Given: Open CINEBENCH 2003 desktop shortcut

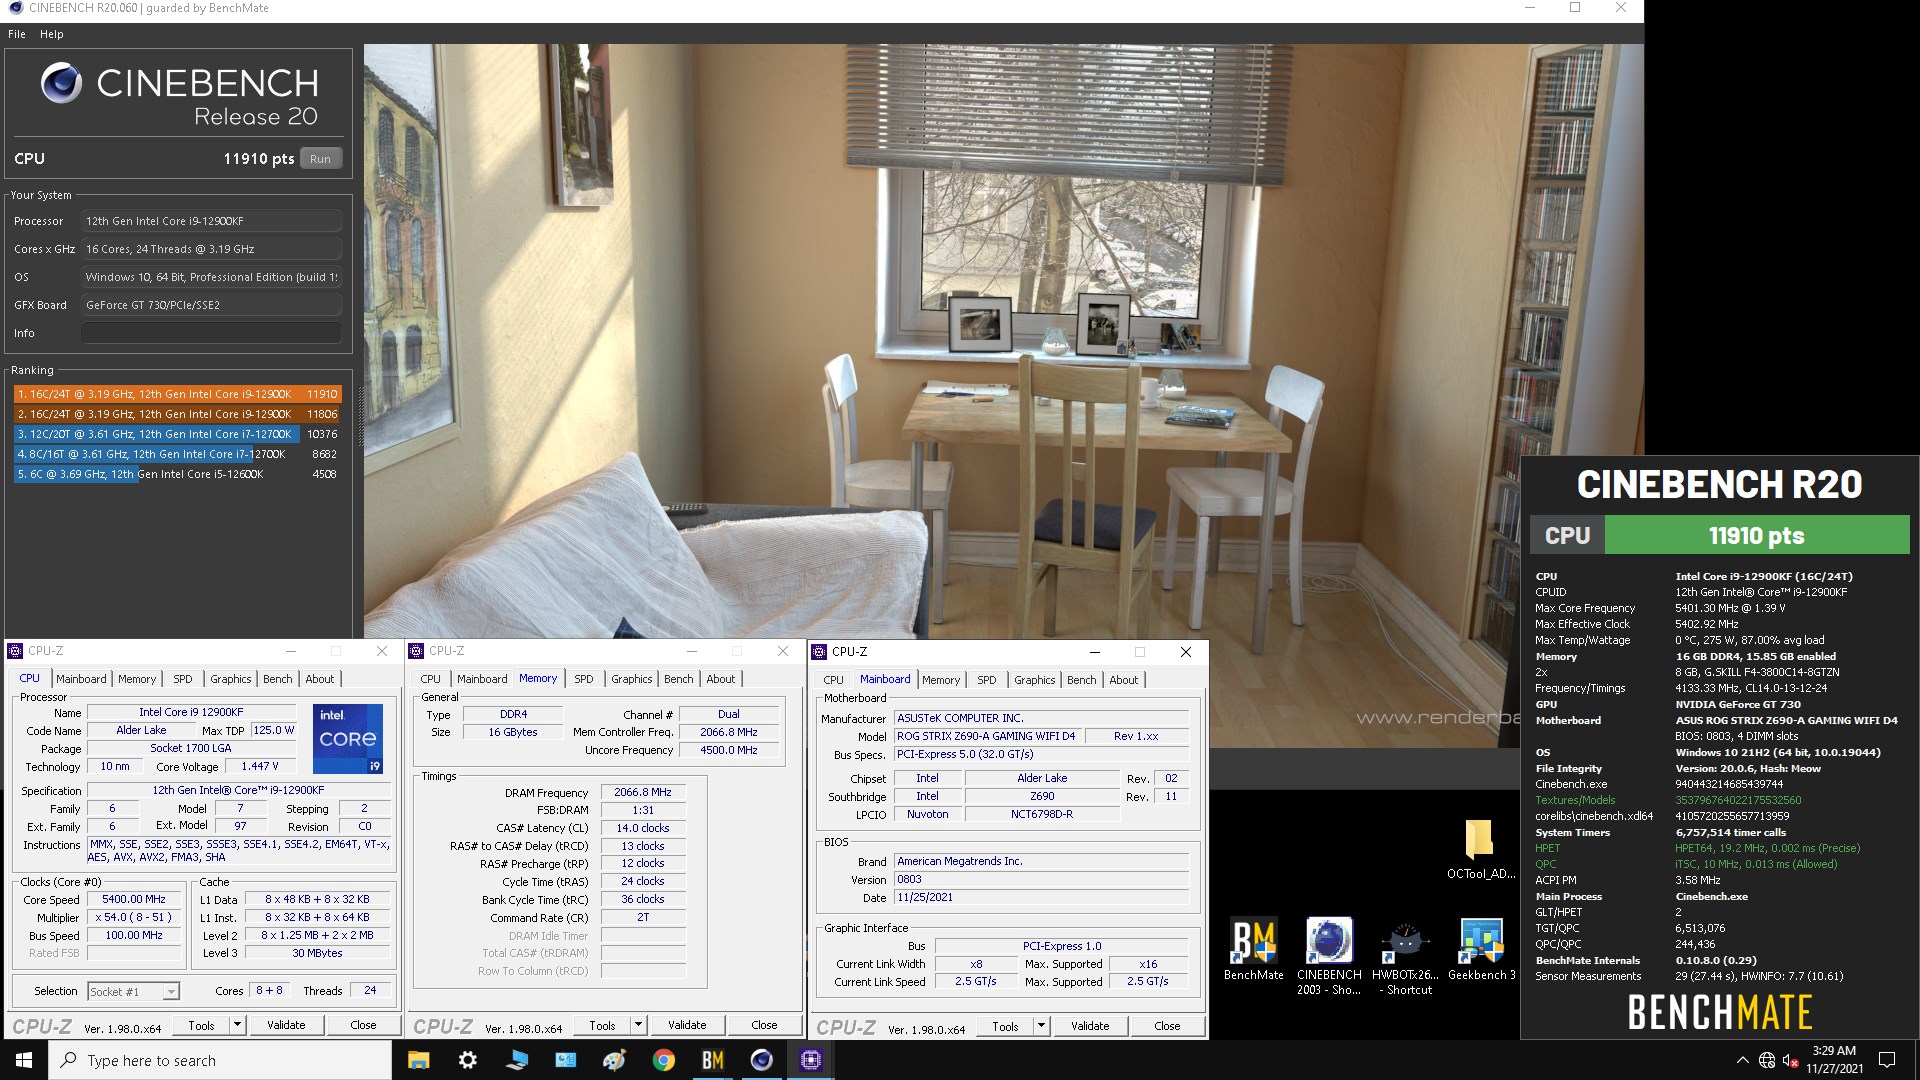Looking at the screenshot, I should [1329, 957].
